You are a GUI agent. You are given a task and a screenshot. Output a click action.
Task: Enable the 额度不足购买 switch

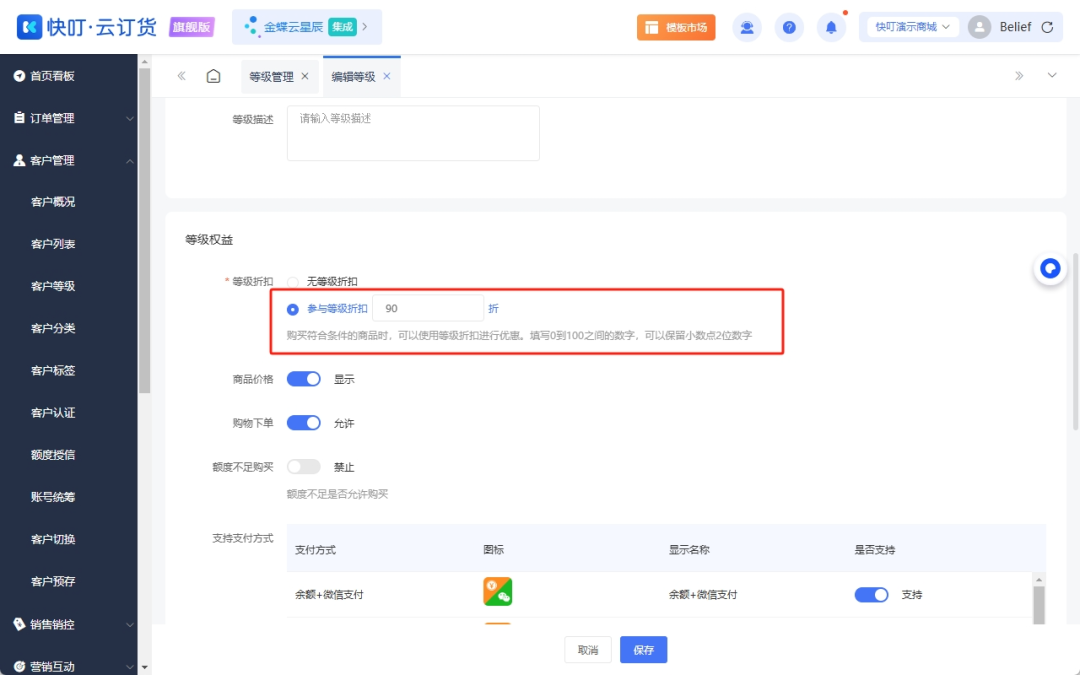[303, 466]
